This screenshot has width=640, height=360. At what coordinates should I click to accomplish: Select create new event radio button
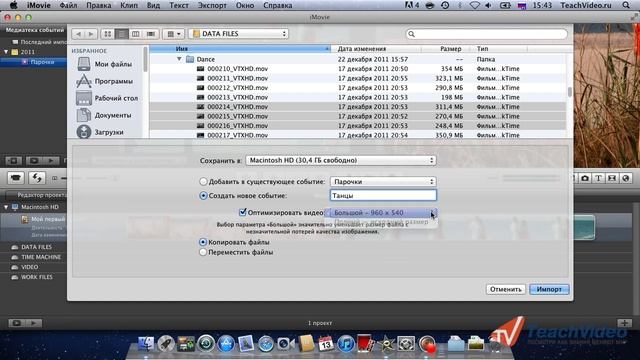click(203, 196)
